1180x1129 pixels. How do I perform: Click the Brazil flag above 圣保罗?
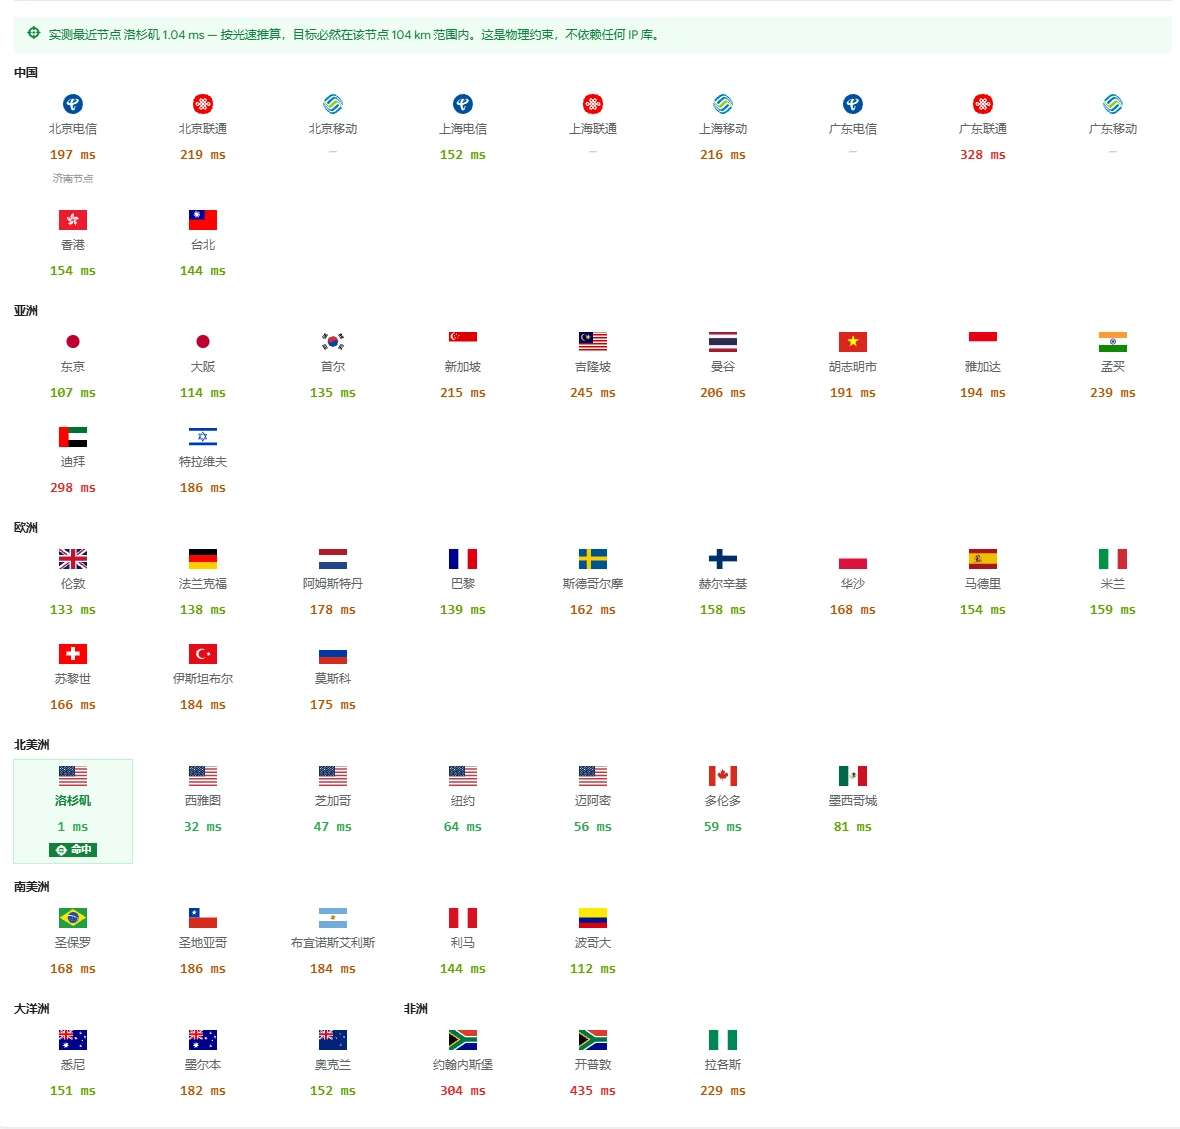(x=73, y=918)
